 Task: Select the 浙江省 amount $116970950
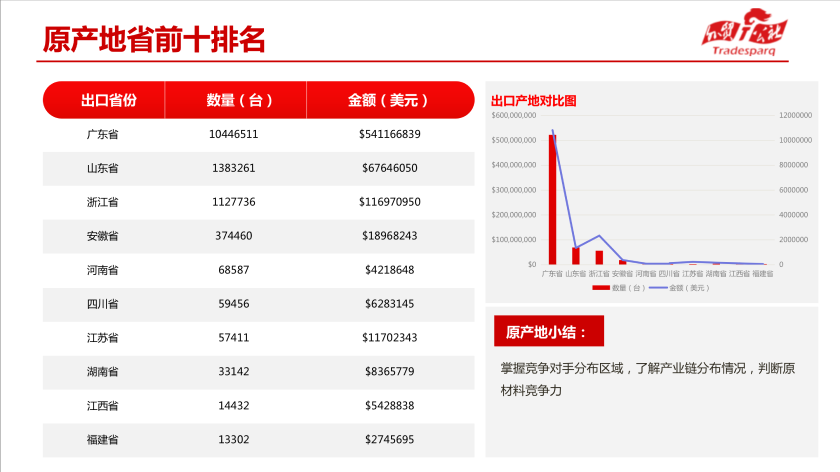click(x=389, y=202)
